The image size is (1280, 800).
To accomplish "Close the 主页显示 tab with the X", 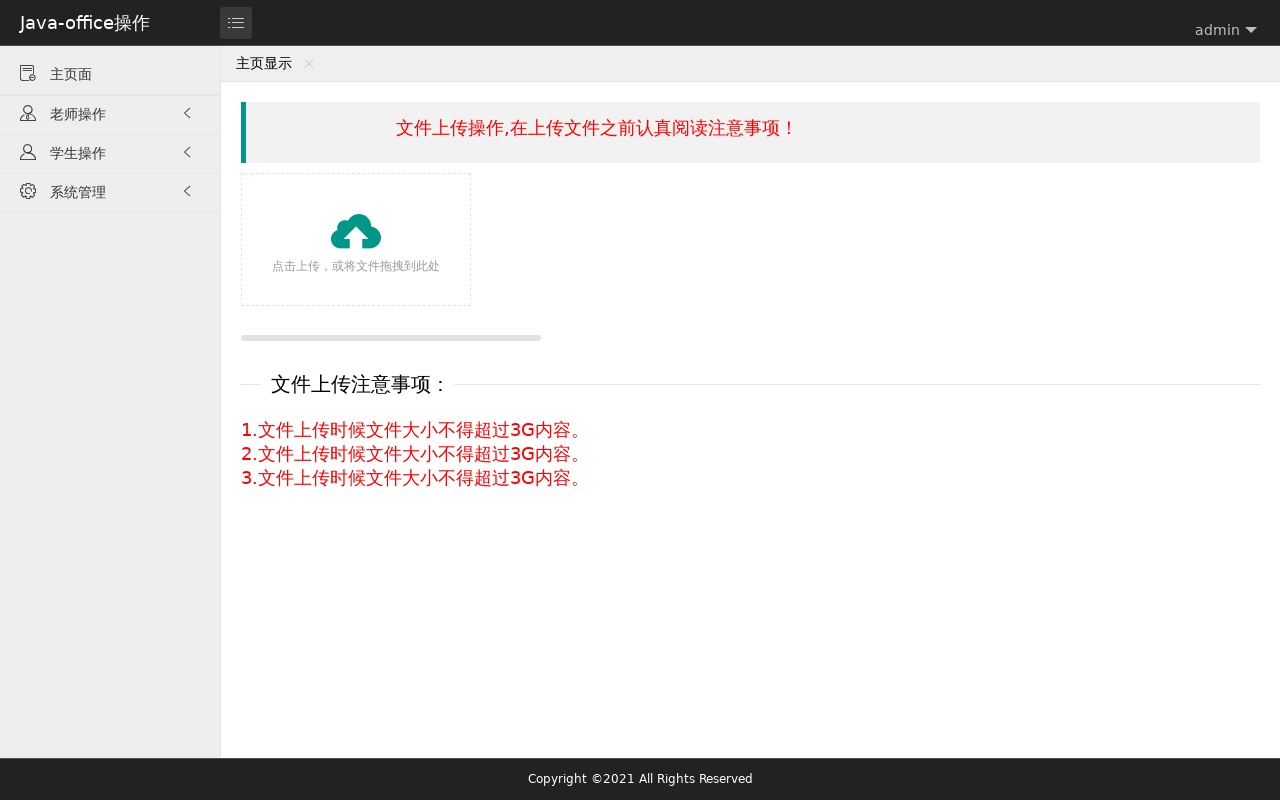I will pyautogui.click(x=309, y=64).
